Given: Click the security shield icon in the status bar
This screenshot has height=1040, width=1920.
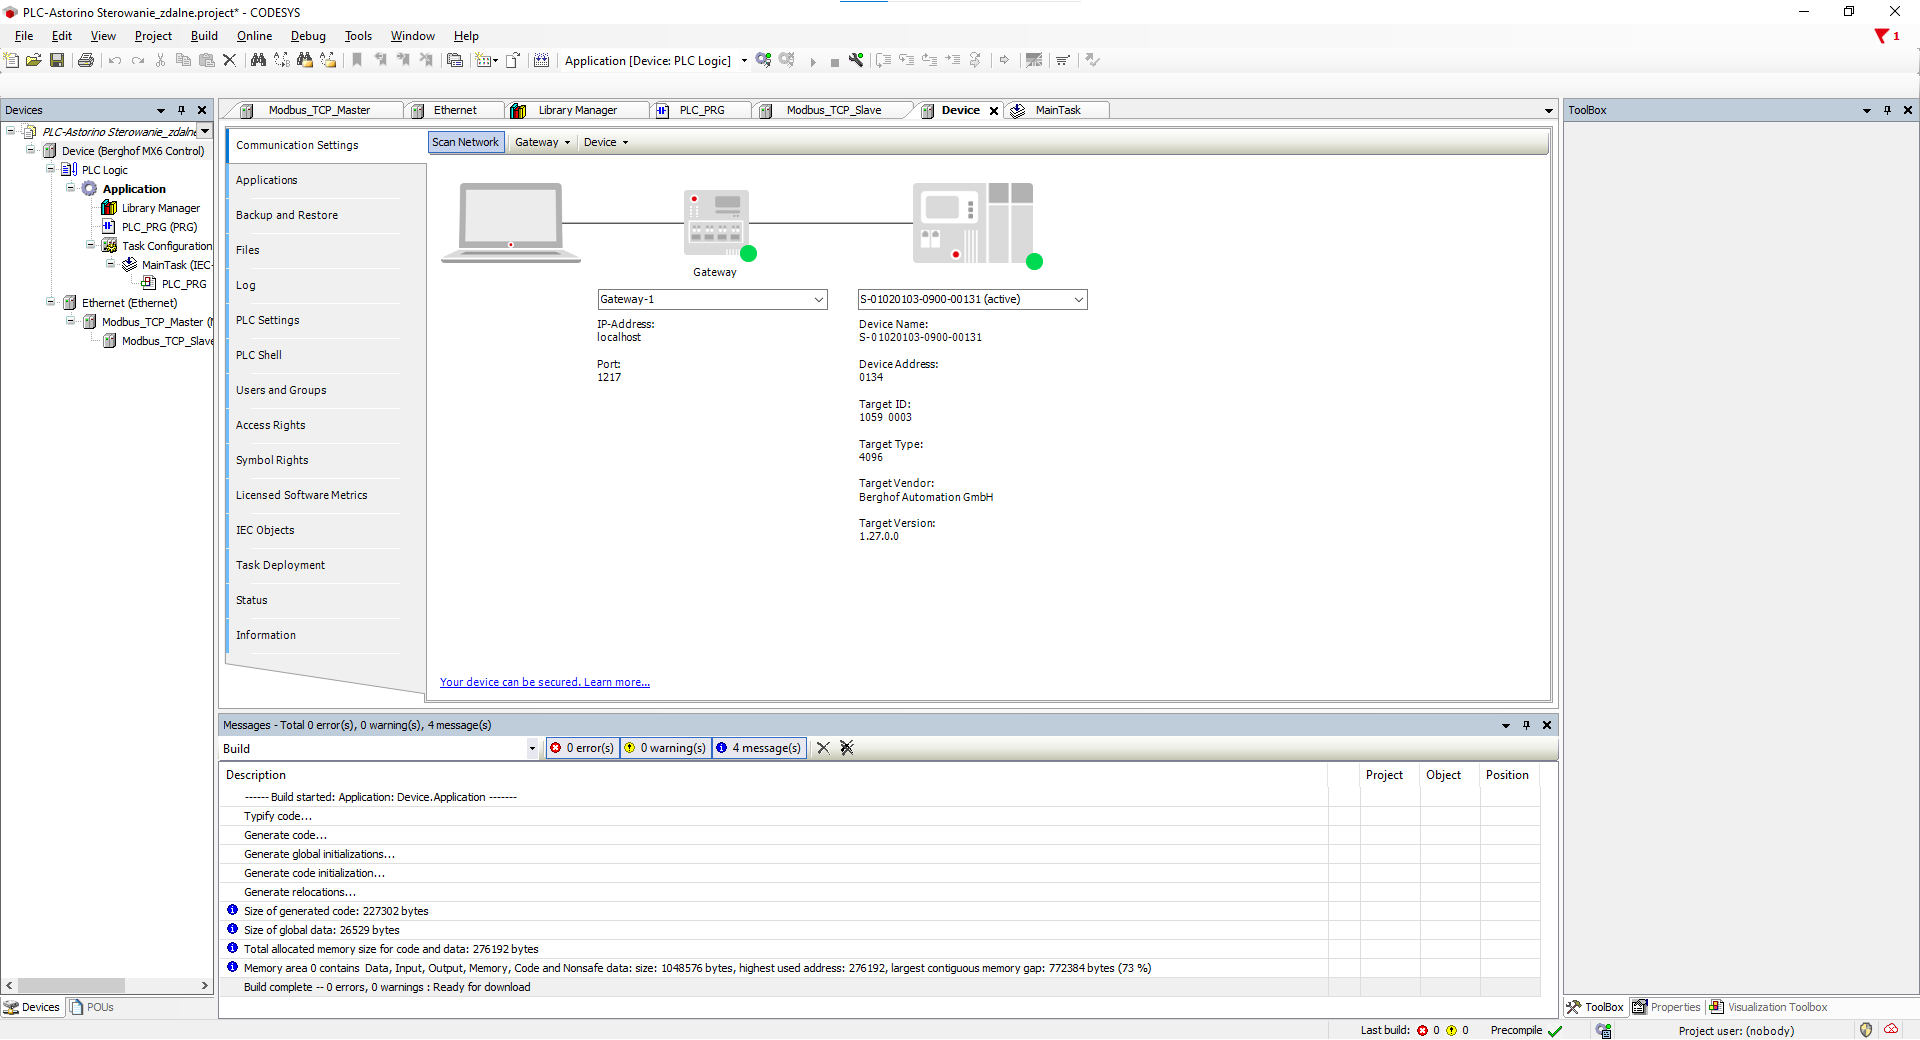Looking at the screenshot, I should [1866, 1030].
